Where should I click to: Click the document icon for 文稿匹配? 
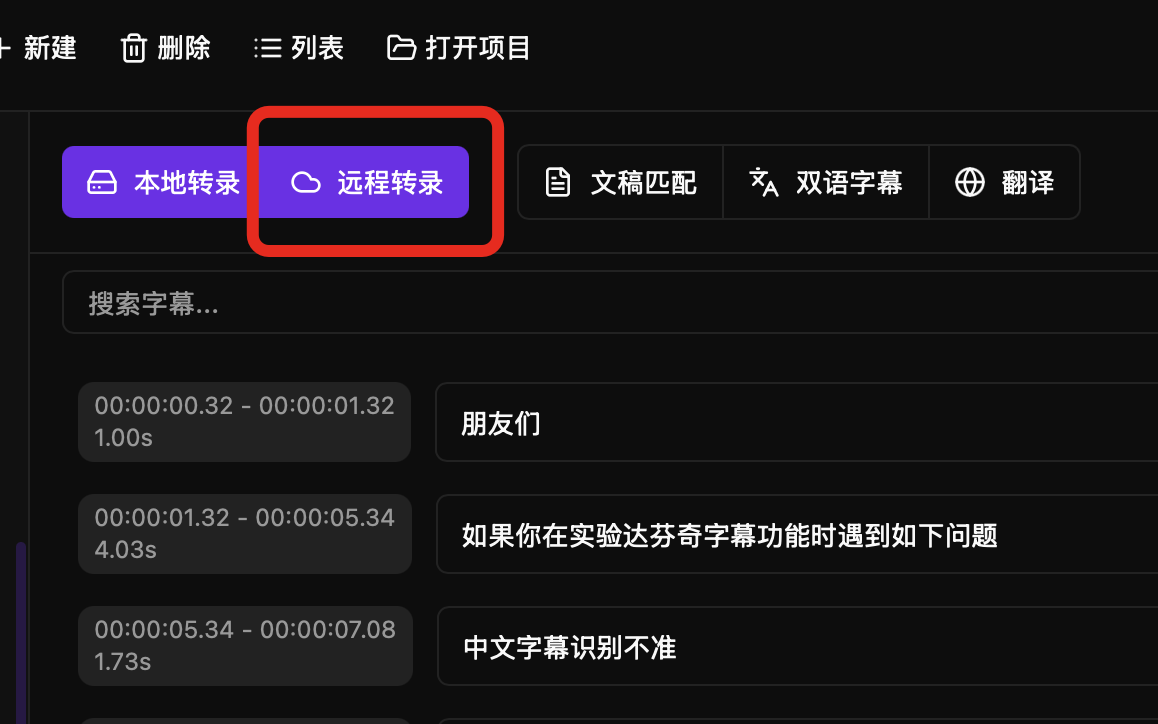coord(558,182)
